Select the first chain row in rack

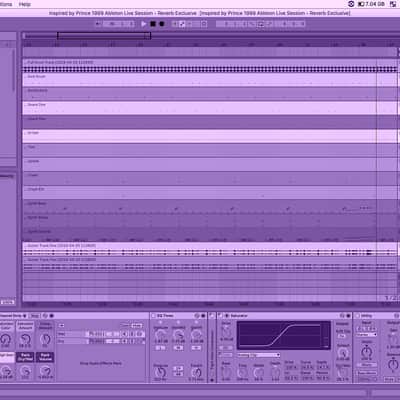tap(101, 334)
